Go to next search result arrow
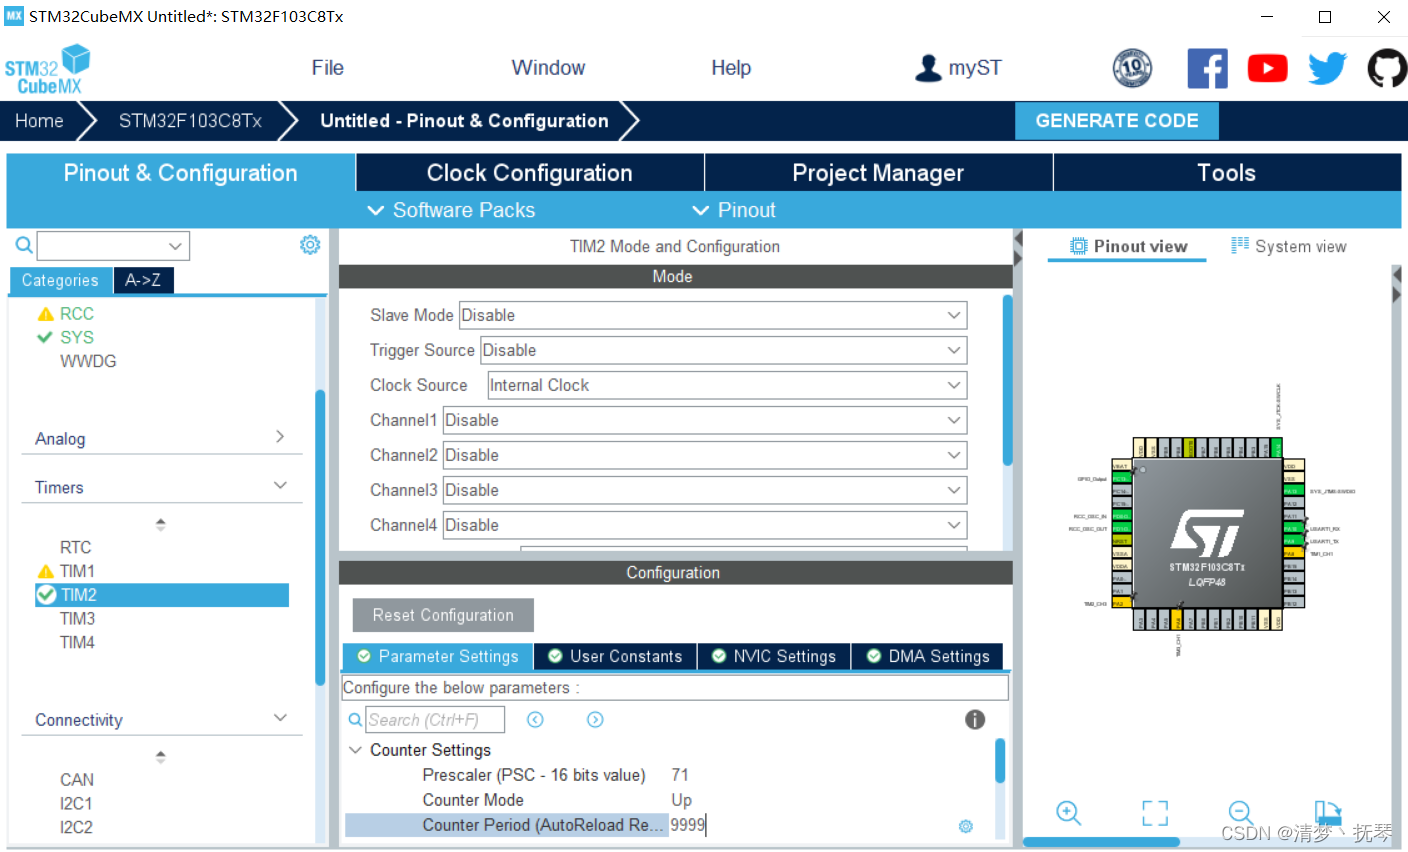The height and width of the screenshot is (852, 1408). point(595,719)
